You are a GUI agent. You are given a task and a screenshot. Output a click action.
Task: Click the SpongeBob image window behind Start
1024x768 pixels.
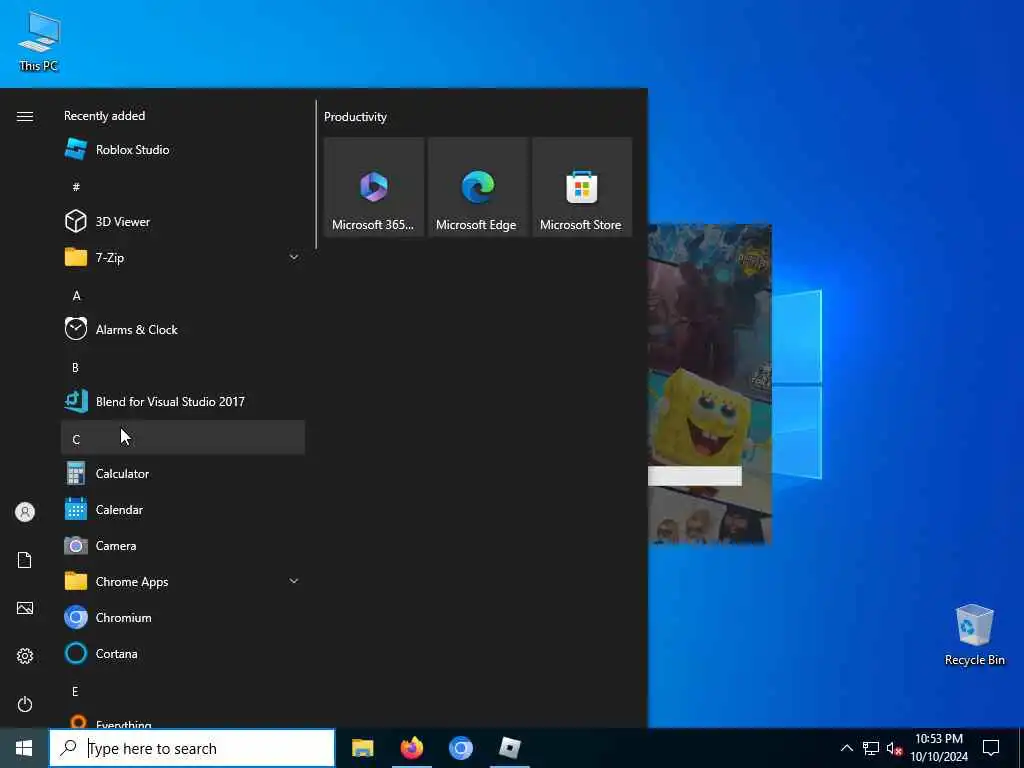pyautogui.click(x=710, y=384)
